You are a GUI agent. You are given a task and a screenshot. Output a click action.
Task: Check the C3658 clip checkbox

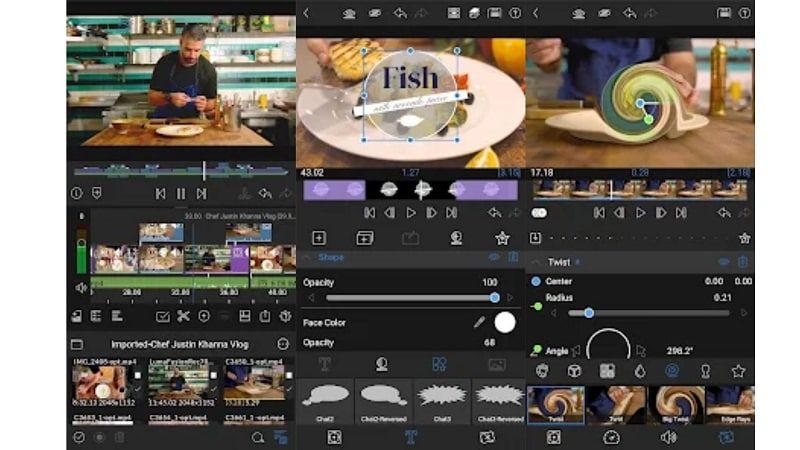[x=289, y=375]
